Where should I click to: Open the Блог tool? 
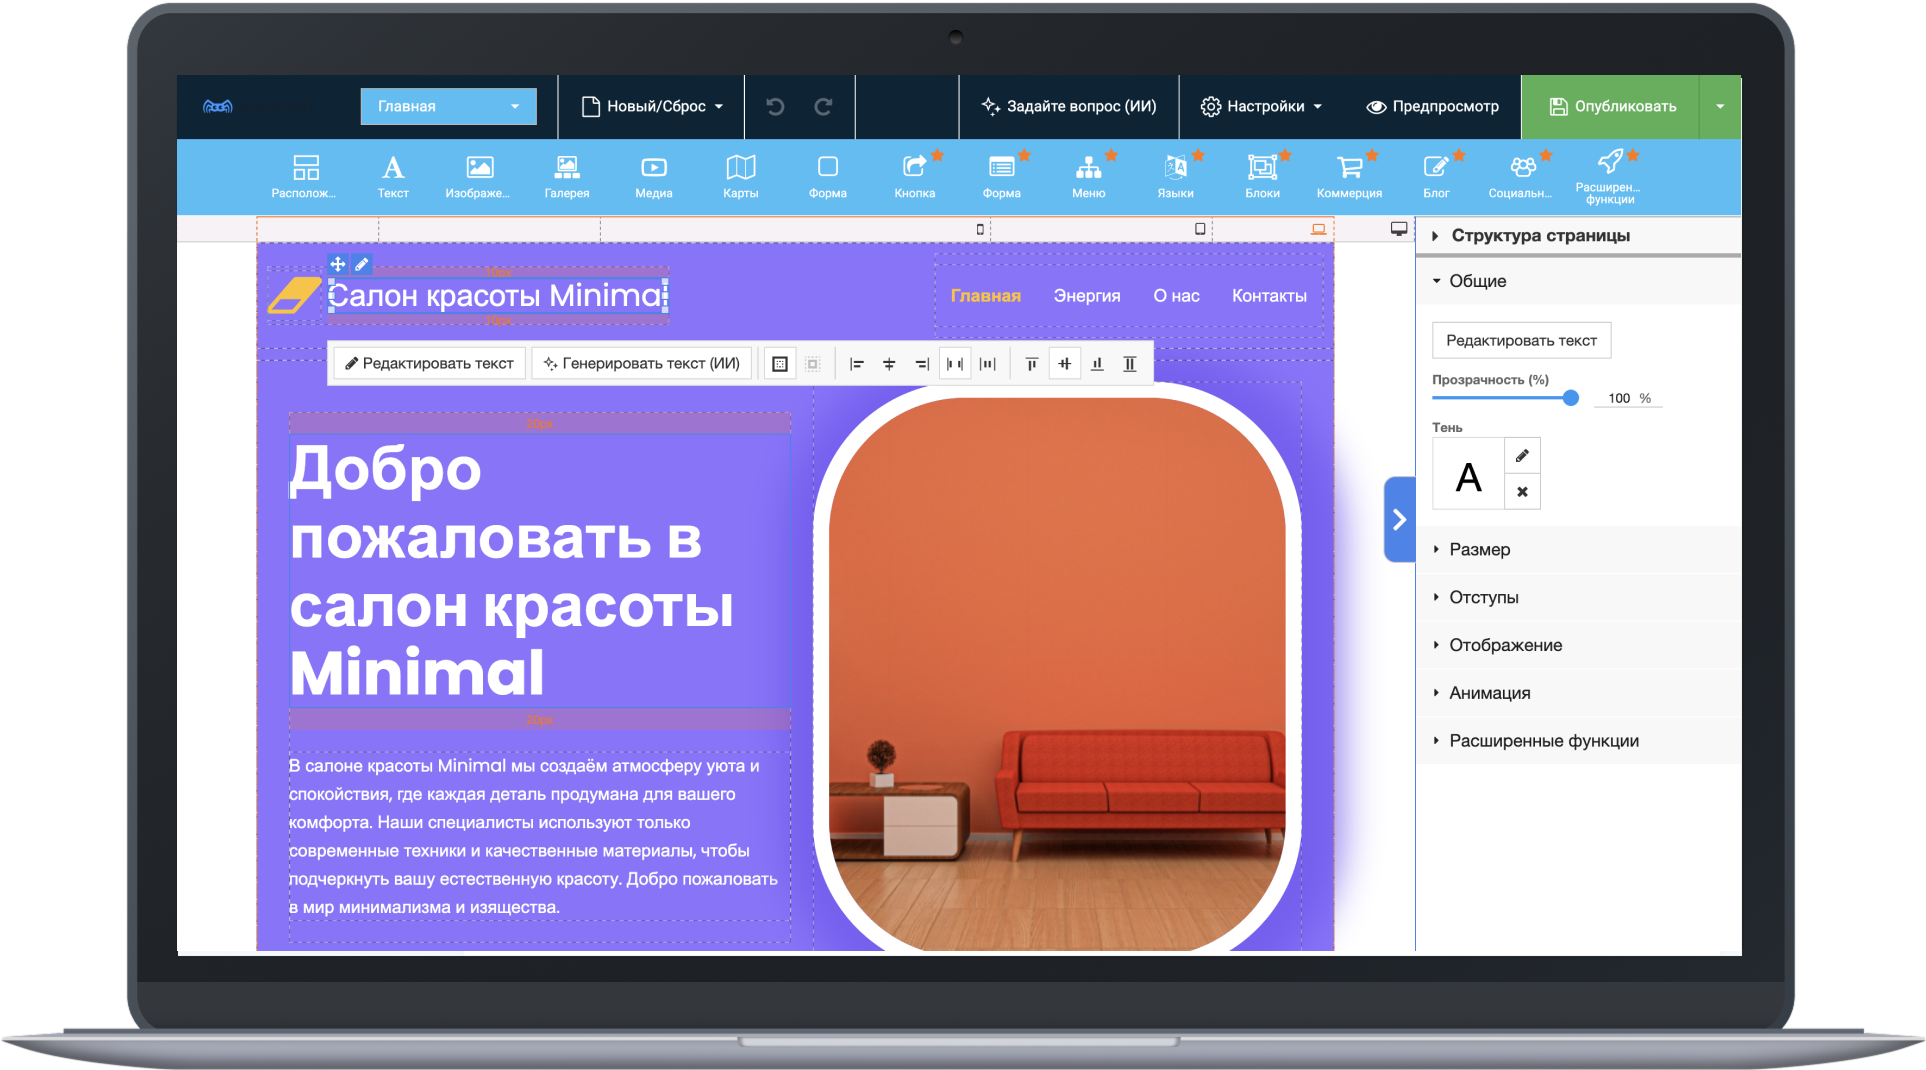click(1437, 176)
